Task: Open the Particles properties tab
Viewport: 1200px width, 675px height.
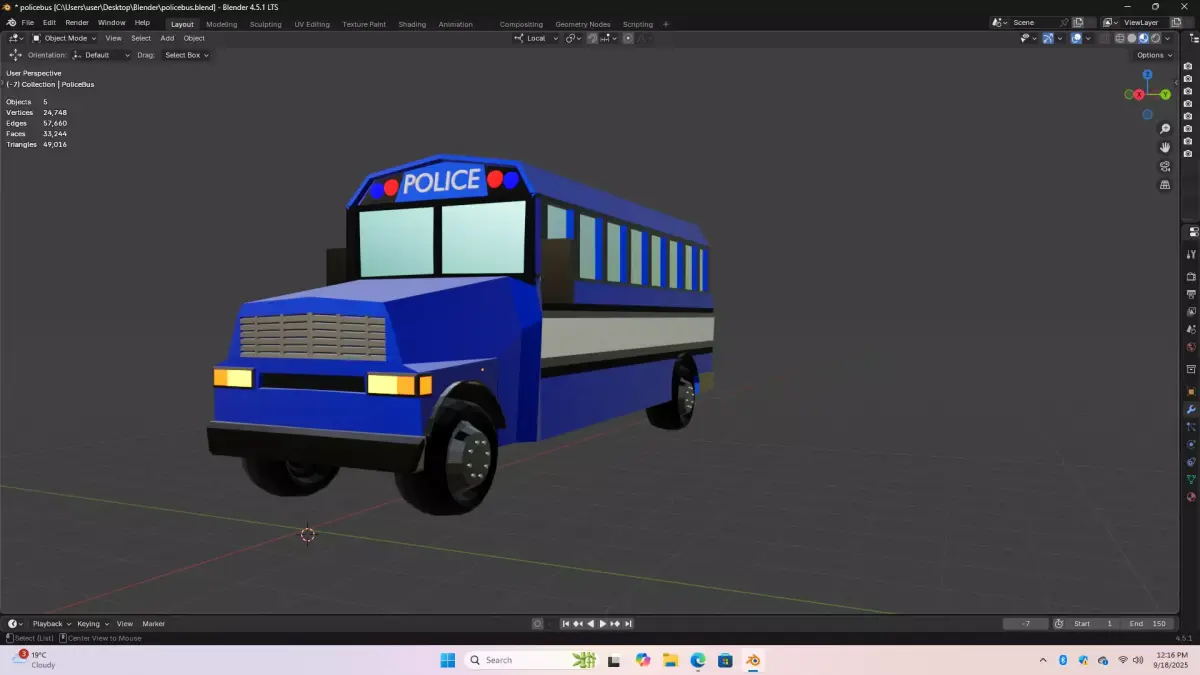Action: pyautogui.click(x=1191, y=427)
